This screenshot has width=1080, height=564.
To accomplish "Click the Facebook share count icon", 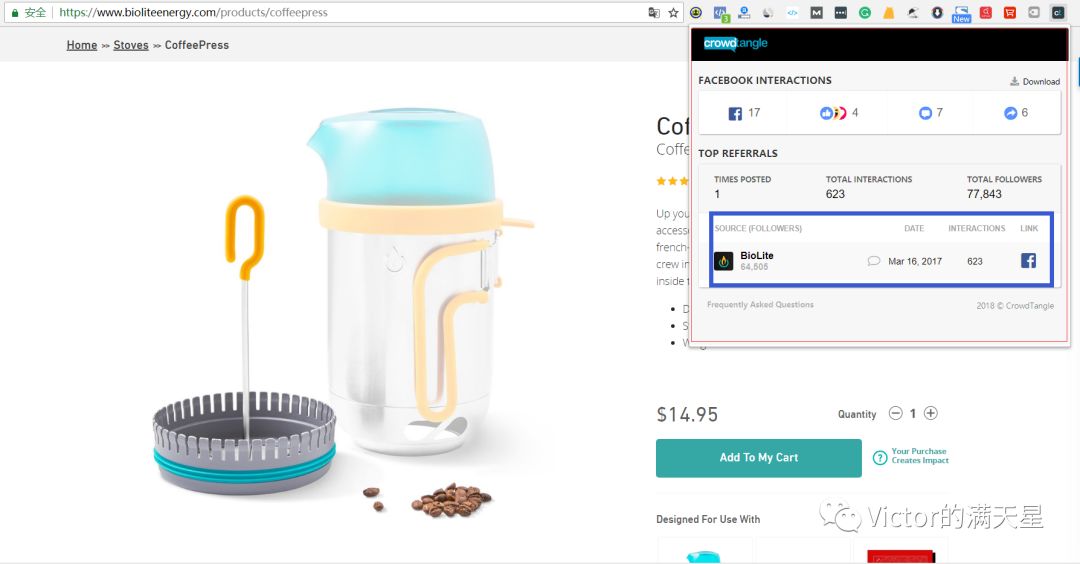I will click(735, 113).
